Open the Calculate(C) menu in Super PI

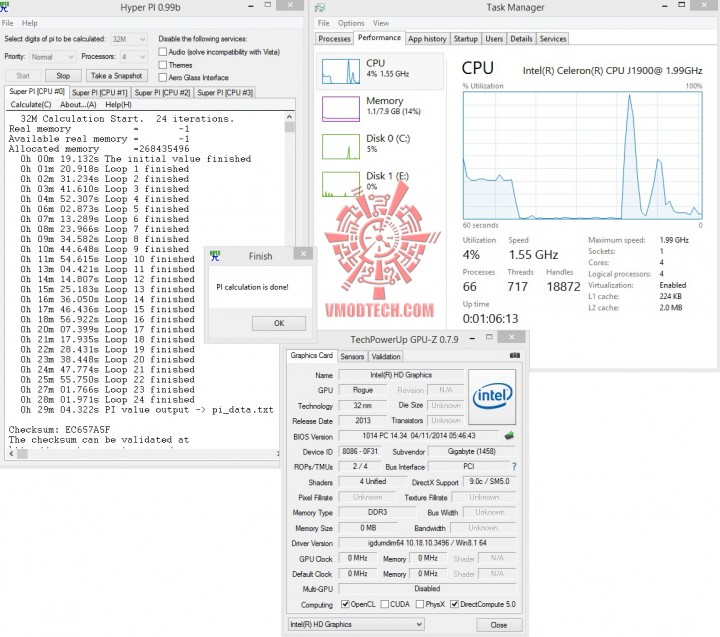coord(31,104)
